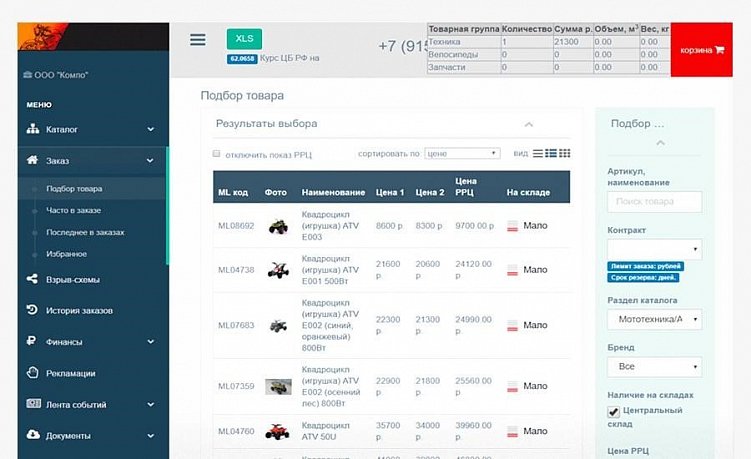Open the Контракт dropdown
This screenshot has height=459, width=751.
[654, 249]
